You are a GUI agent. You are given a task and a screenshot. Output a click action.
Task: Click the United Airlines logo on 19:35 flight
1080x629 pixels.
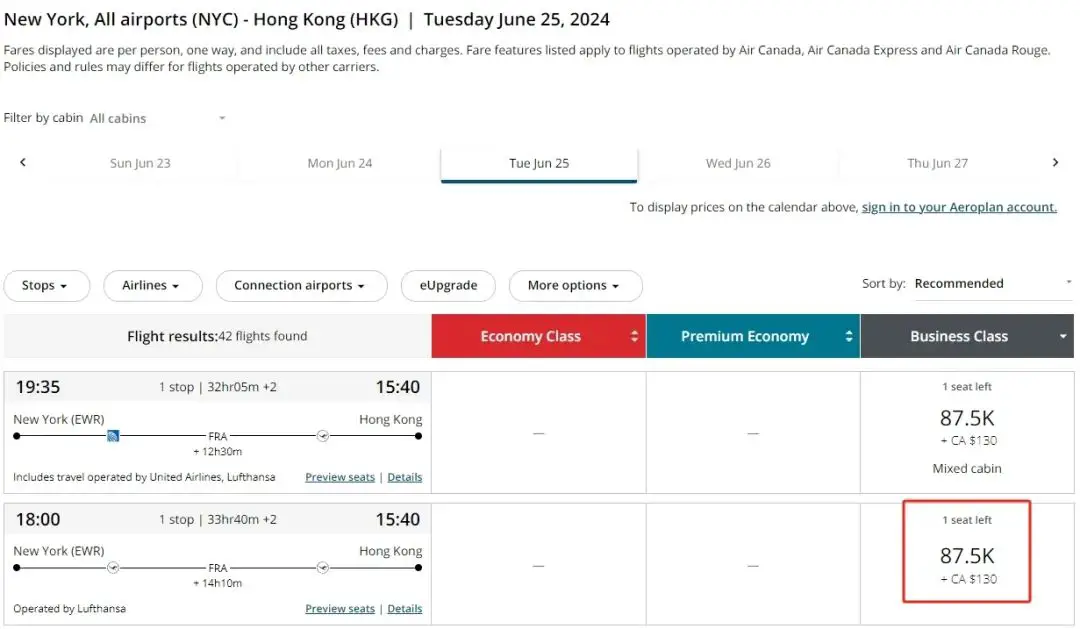tap(114, 436)
